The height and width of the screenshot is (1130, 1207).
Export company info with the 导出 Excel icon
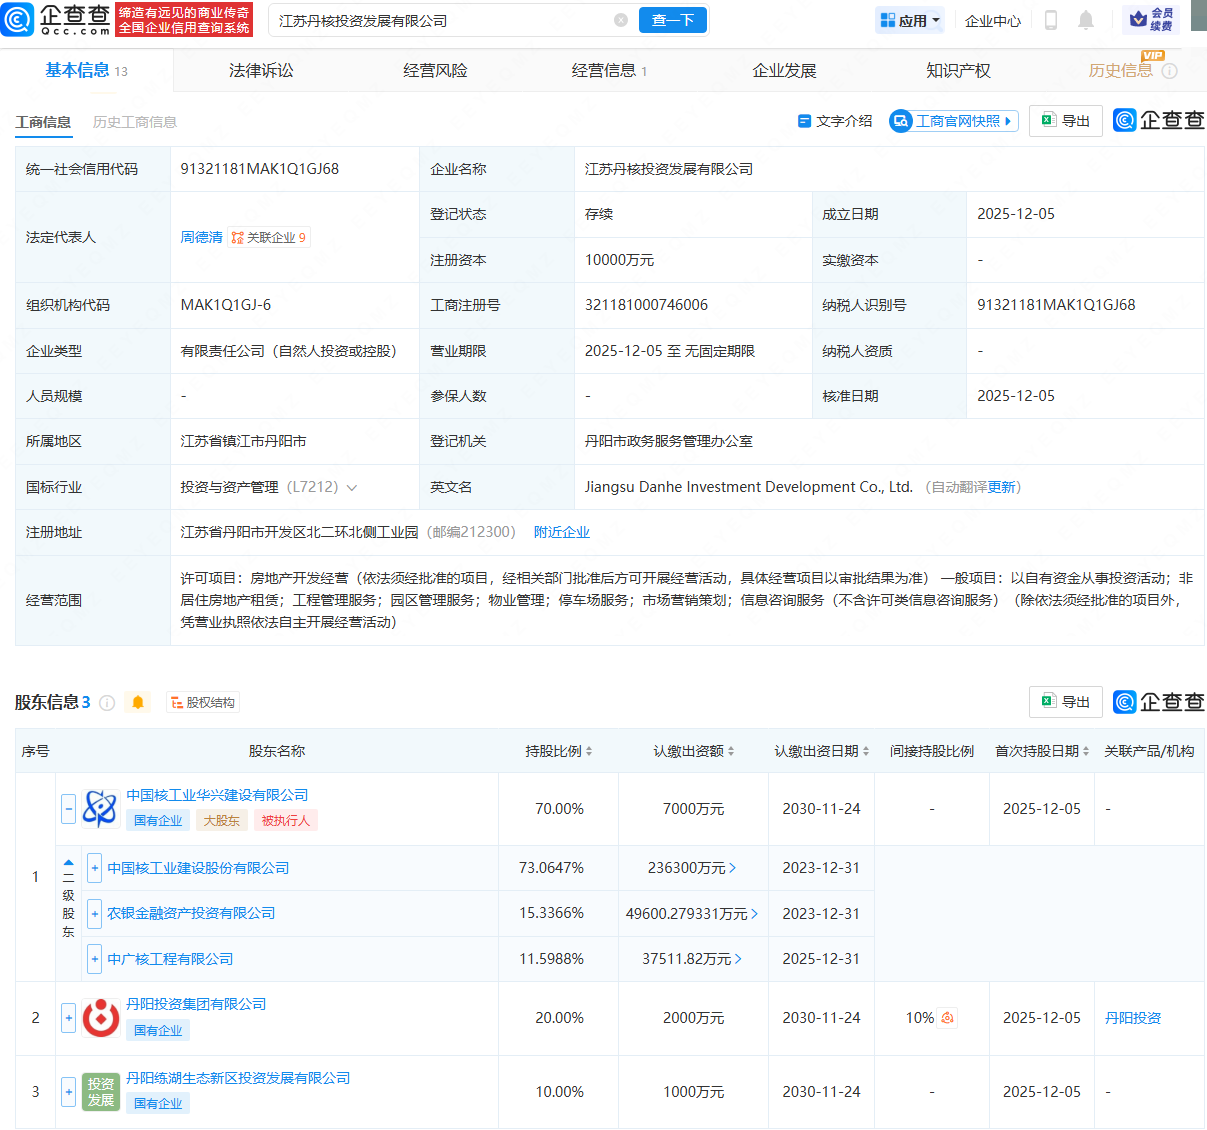click(1065, 120)
